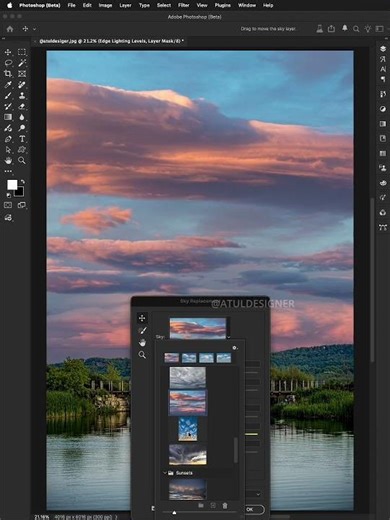Select the Crop tool
390x520 pixels.
pos(8,74)
